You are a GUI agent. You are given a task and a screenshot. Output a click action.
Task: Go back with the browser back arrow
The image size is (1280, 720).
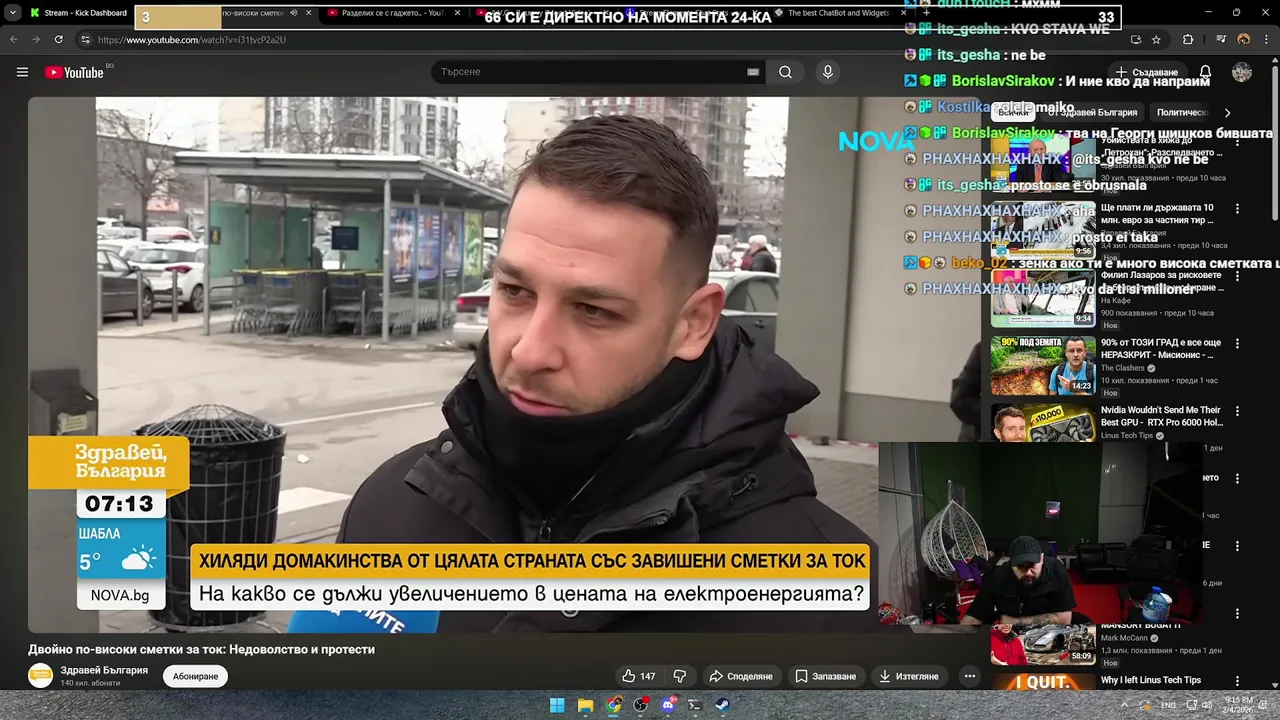tap(13, 39)
